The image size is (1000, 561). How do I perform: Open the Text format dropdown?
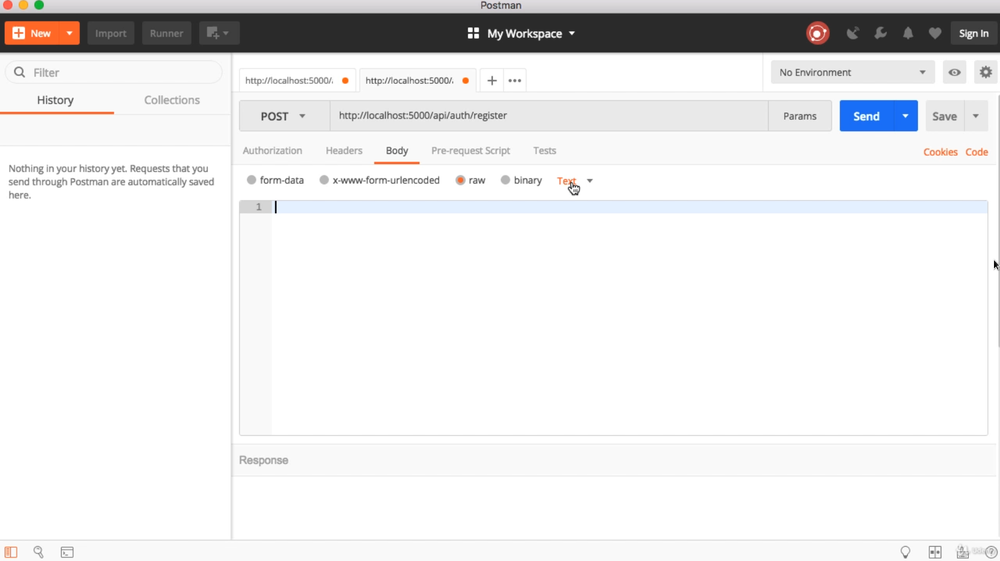[575, 181]
